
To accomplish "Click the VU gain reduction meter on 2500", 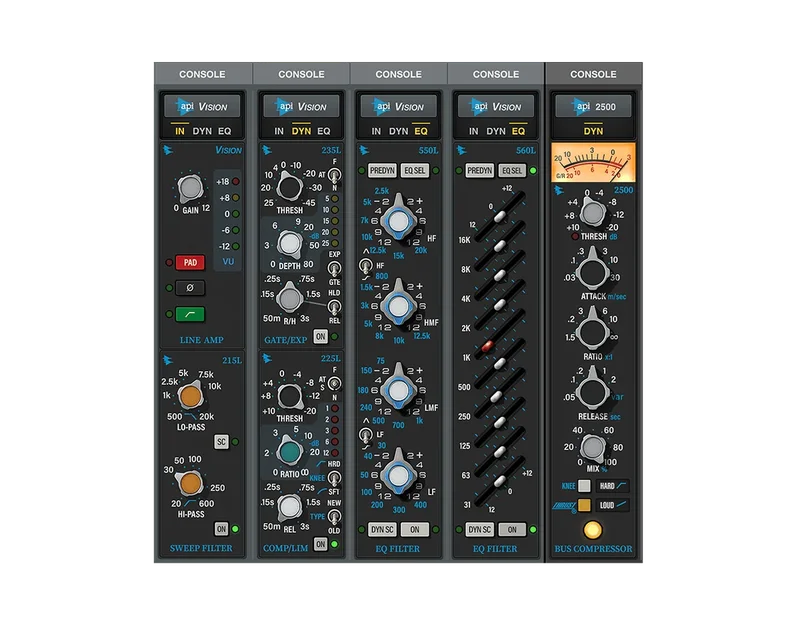I will [x=593, y=162].
